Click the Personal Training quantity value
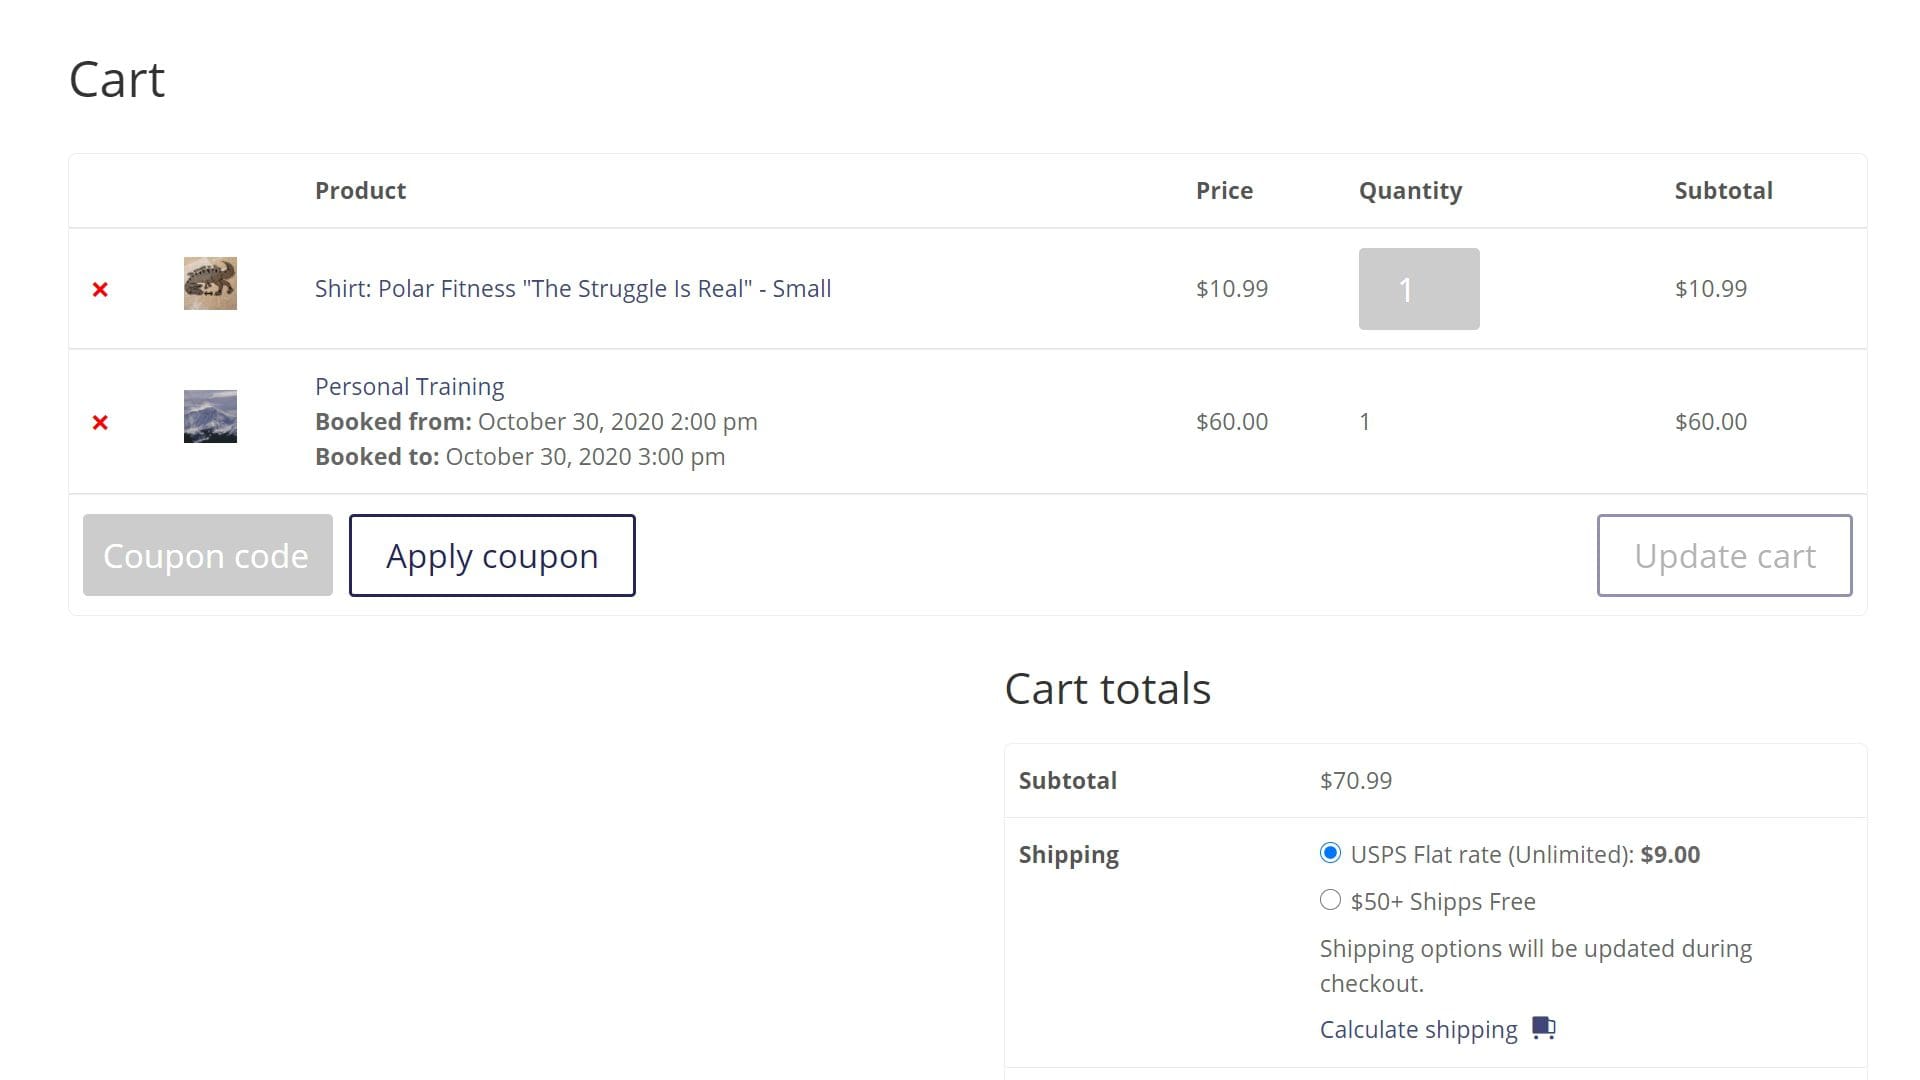Viewport: 1920px width, 1080px height. [1365, 421]
